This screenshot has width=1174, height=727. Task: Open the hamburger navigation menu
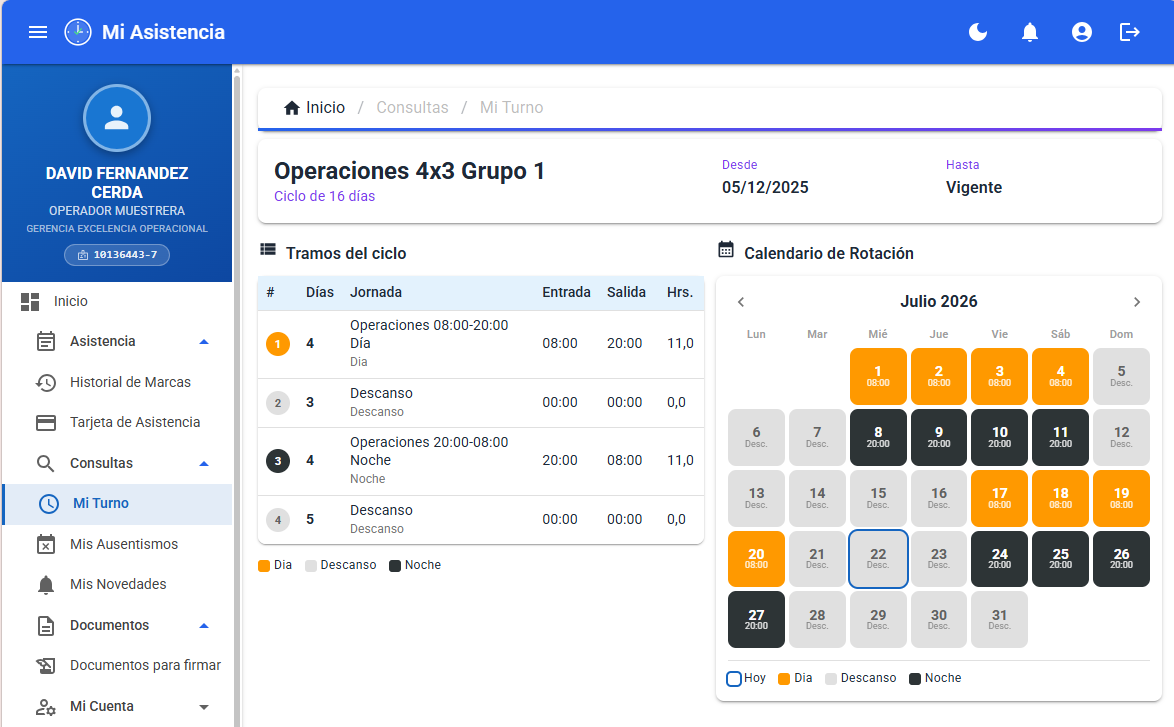(37, 32)
